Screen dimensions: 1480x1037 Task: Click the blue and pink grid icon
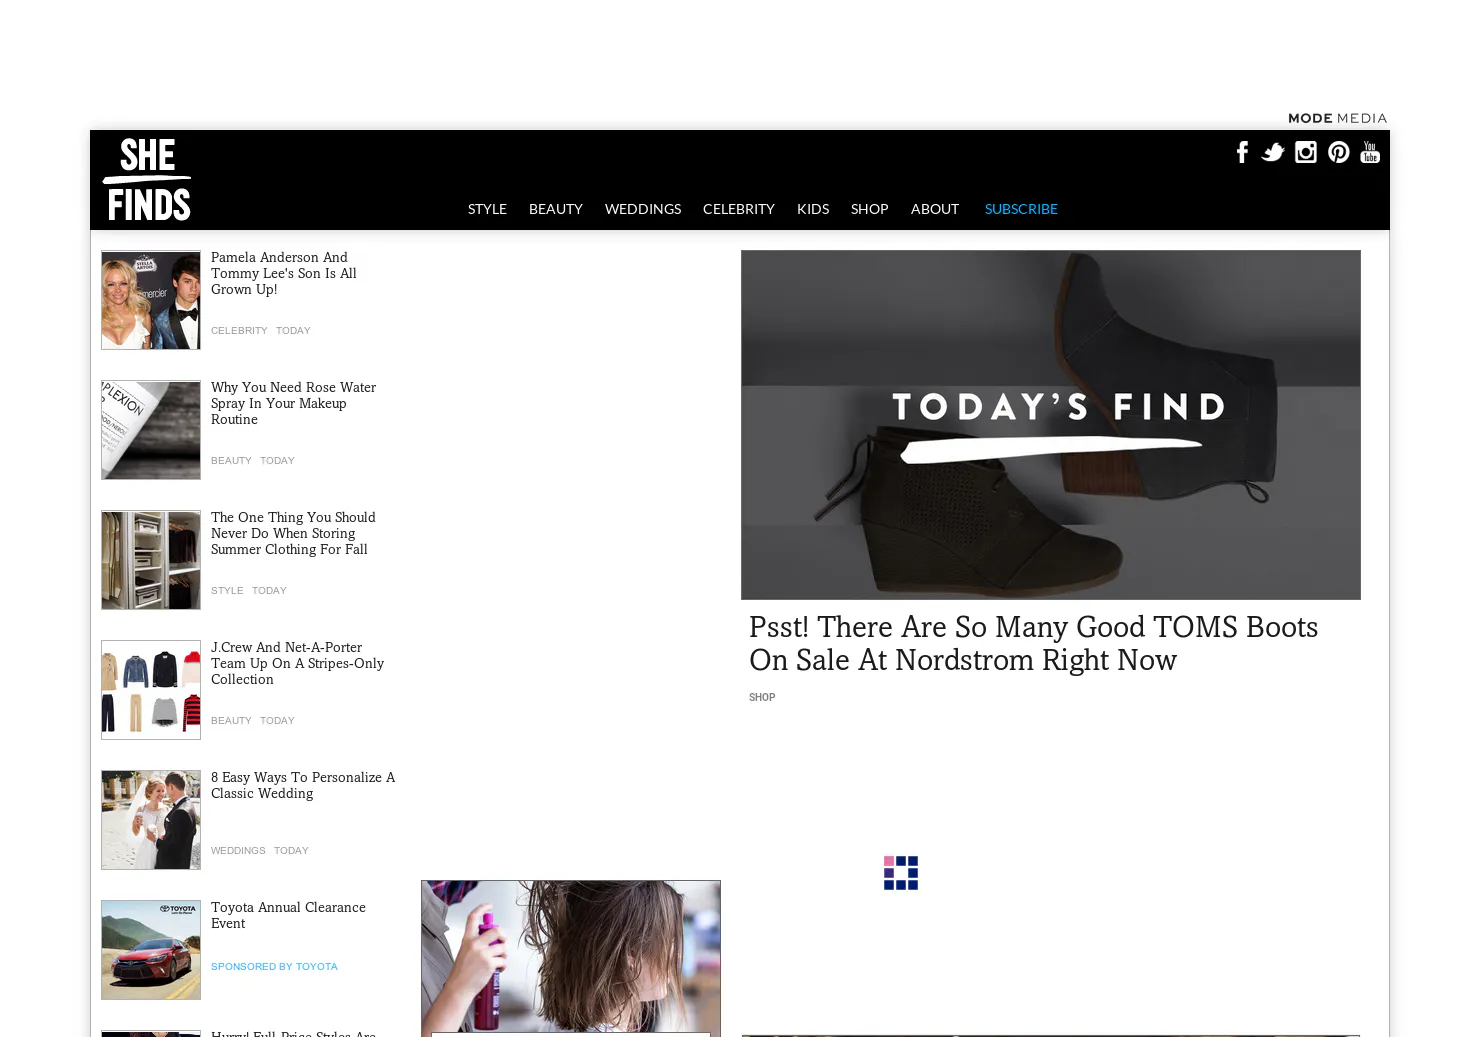[901, 873]
